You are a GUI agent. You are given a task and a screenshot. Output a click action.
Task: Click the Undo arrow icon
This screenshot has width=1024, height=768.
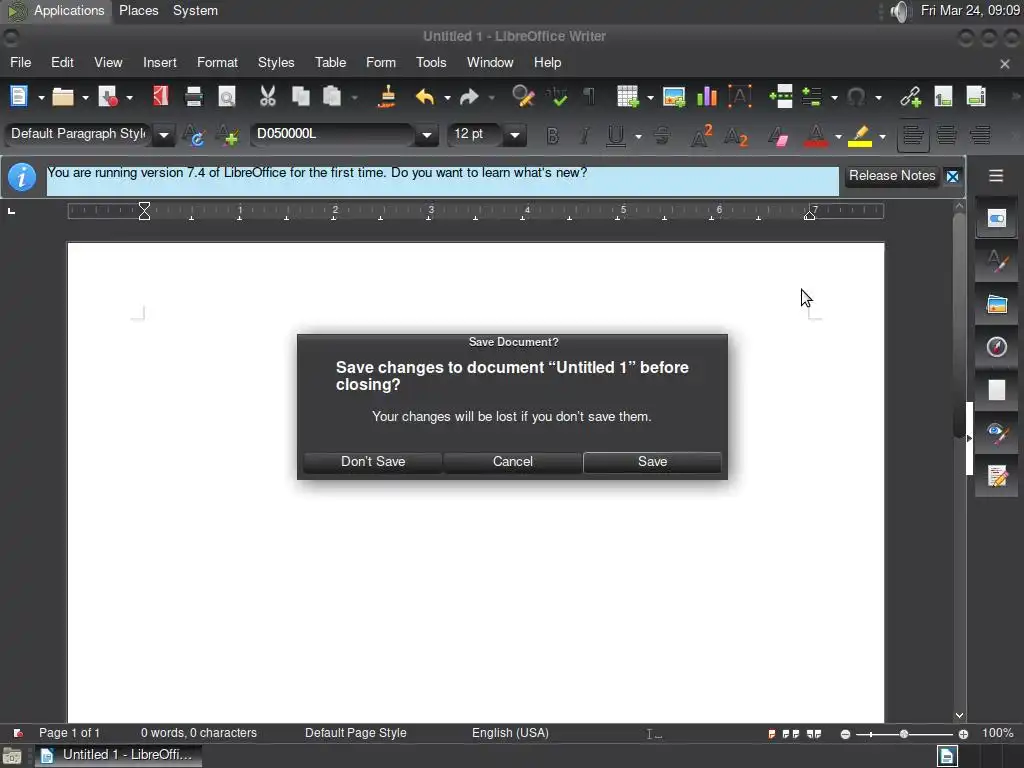[x=425, y=97]
